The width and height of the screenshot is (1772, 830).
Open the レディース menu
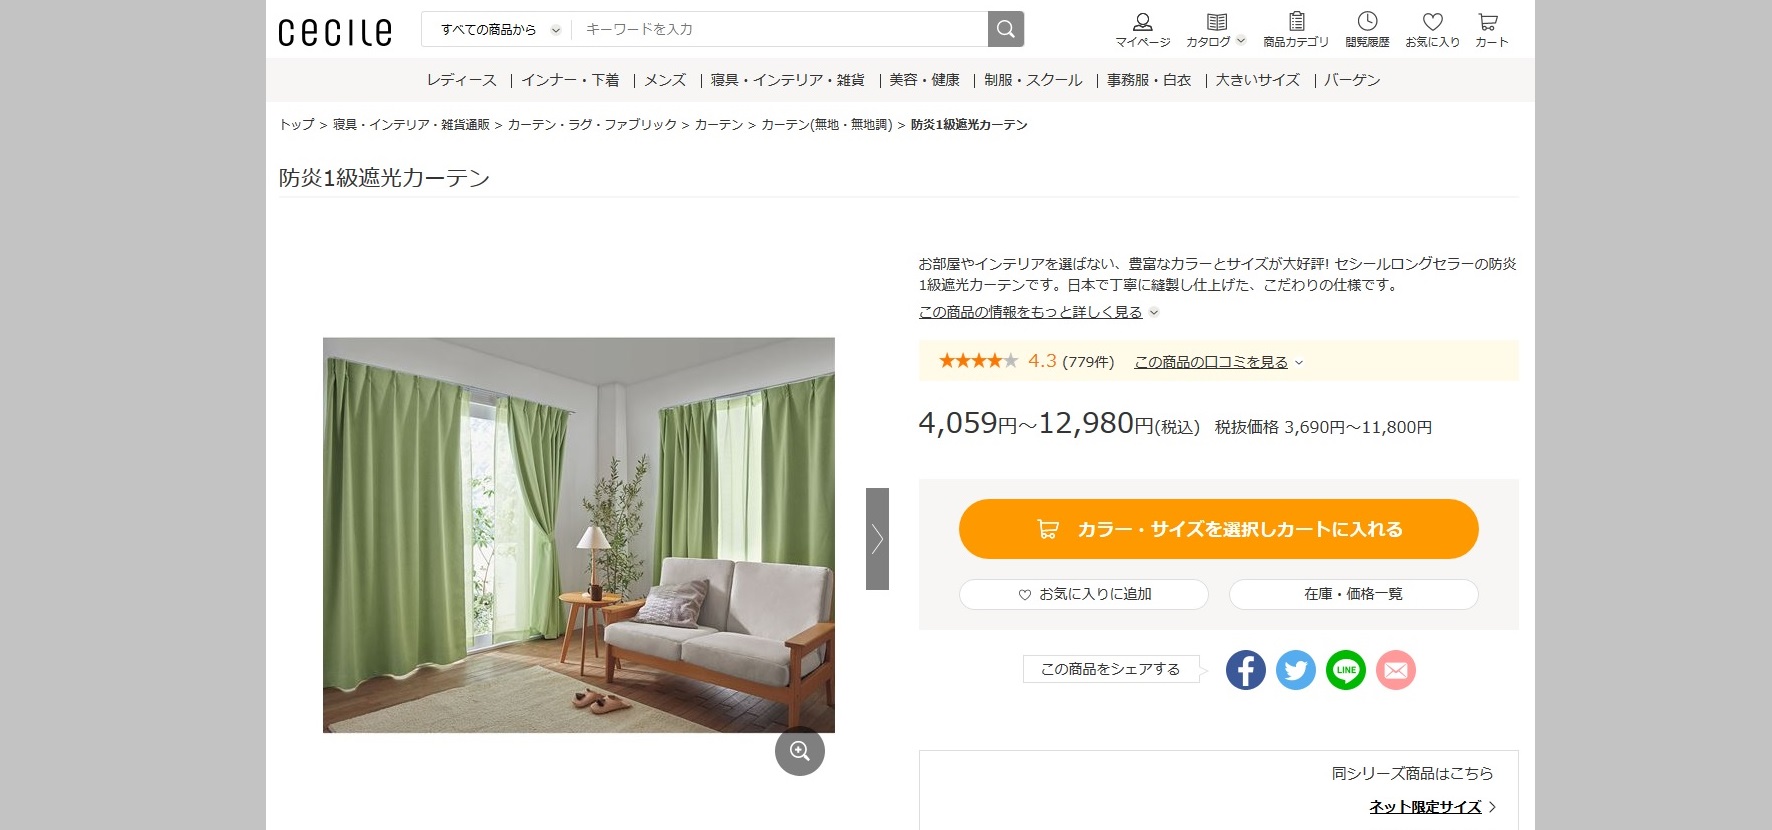(461, 80)
